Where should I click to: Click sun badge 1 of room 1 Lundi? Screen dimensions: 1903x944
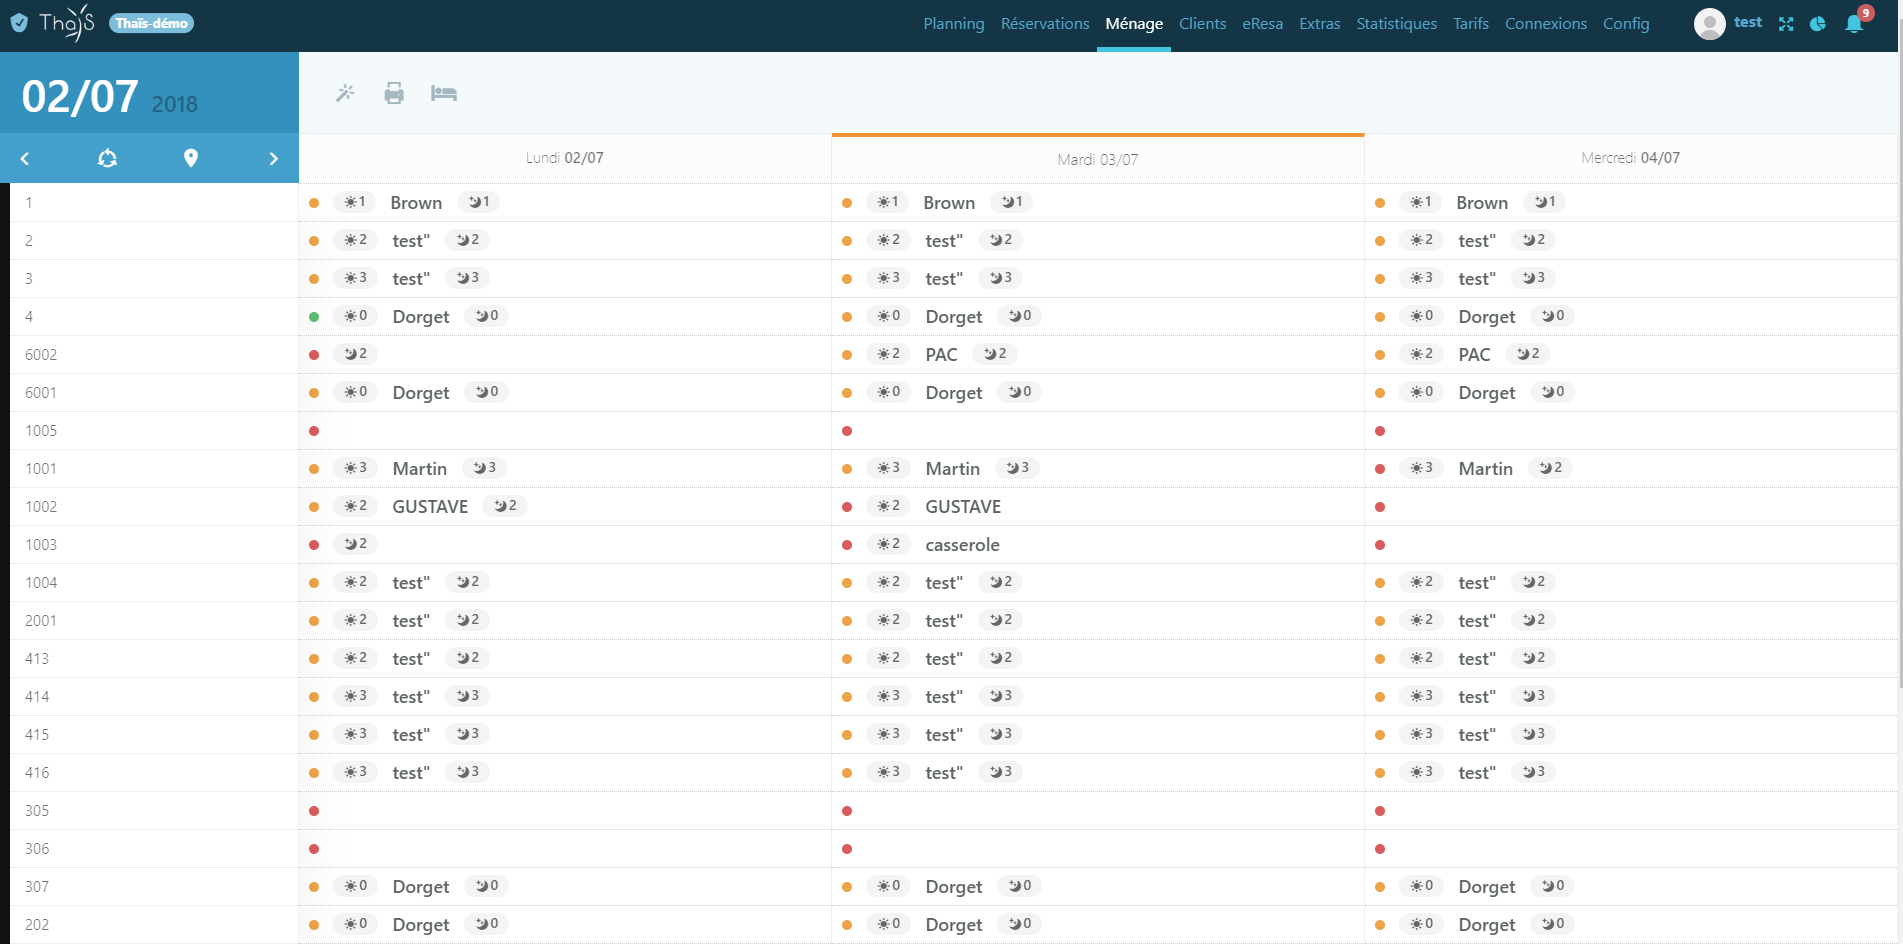click(354, 202)
